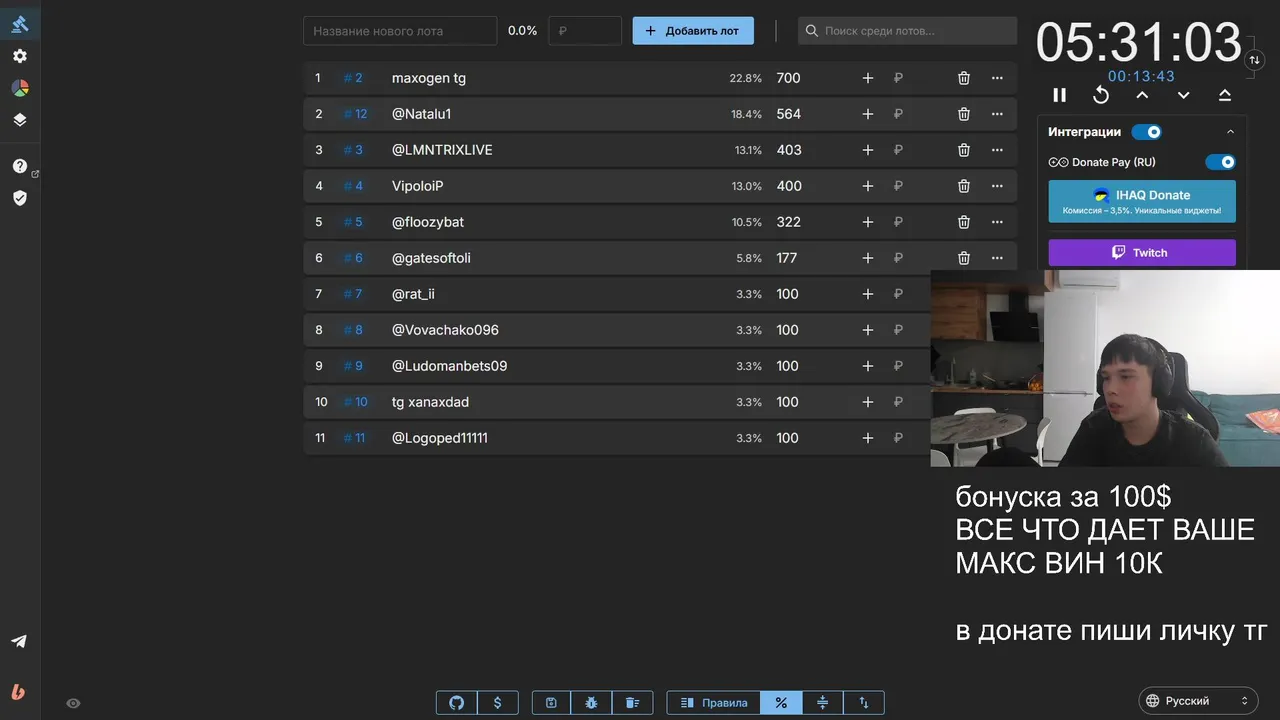Open more options for @LMNTRIXLIVE
This screenshot has height=720, width=1280.
997,150
